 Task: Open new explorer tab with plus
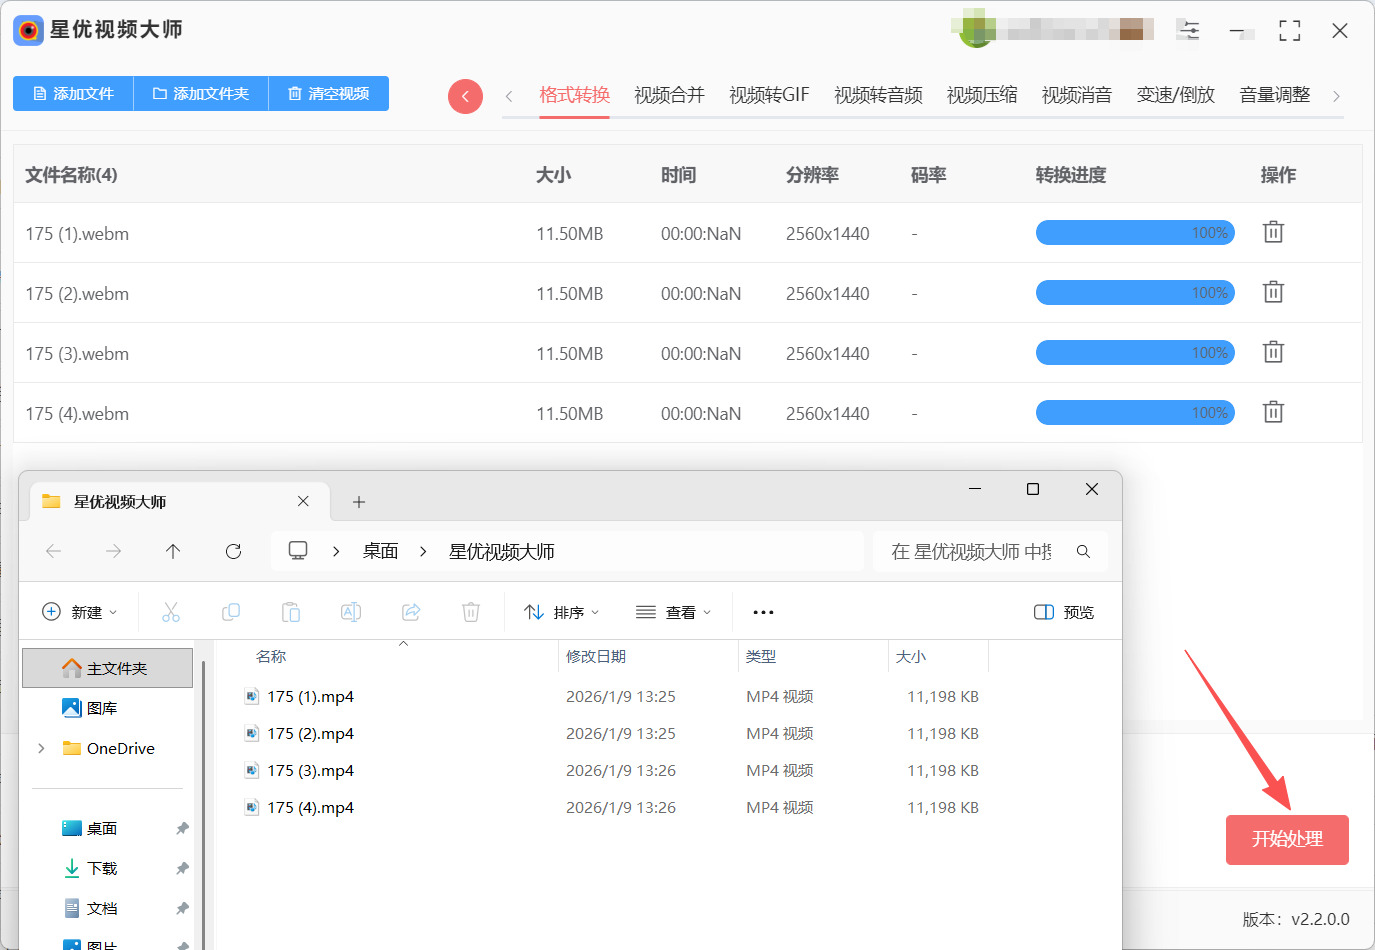tap(359, 502)
